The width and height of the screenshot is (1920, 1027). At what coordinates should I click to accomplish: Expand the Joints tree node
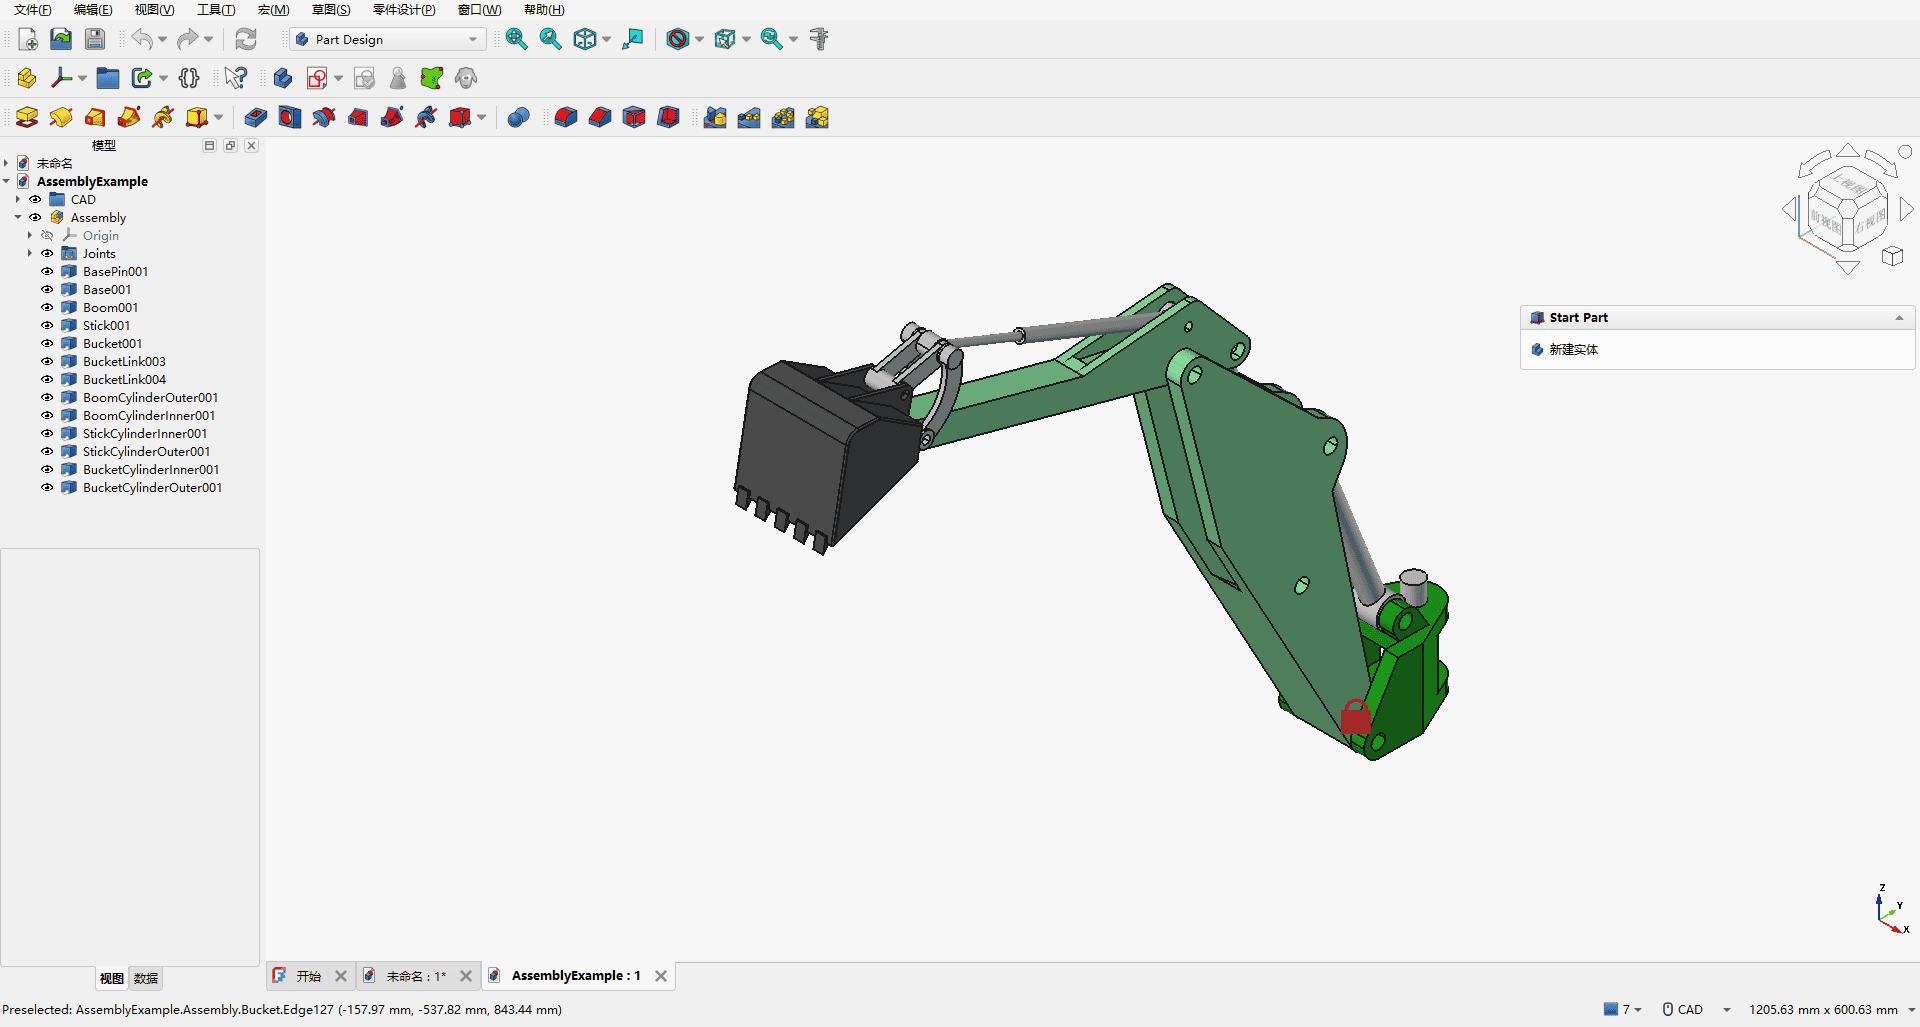click(x=30, y=253)
